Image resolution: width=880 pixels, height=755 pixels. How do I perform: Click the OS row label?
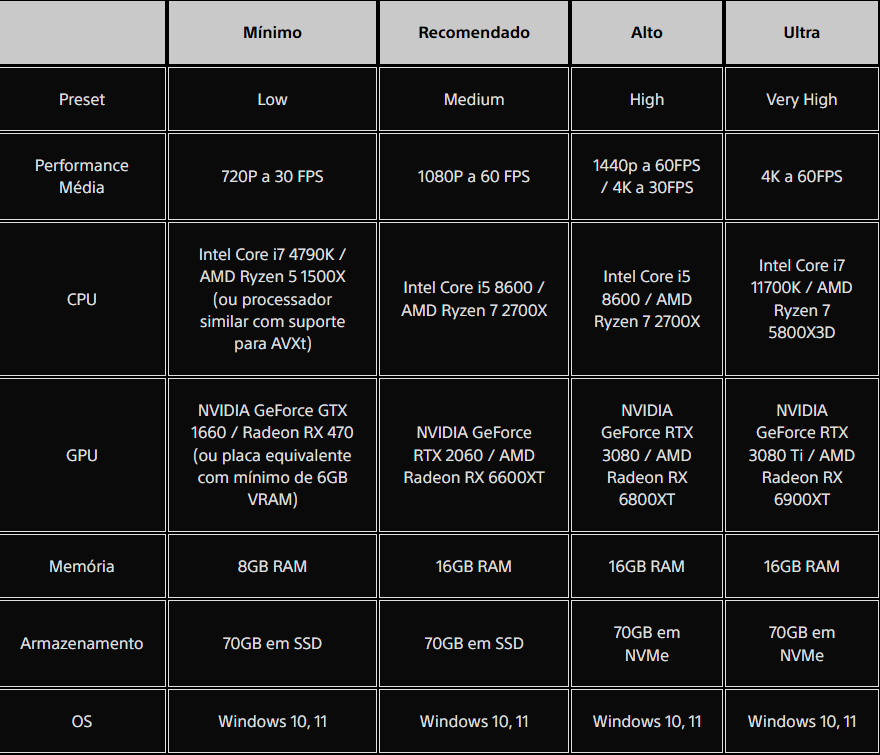click(82, 721)
